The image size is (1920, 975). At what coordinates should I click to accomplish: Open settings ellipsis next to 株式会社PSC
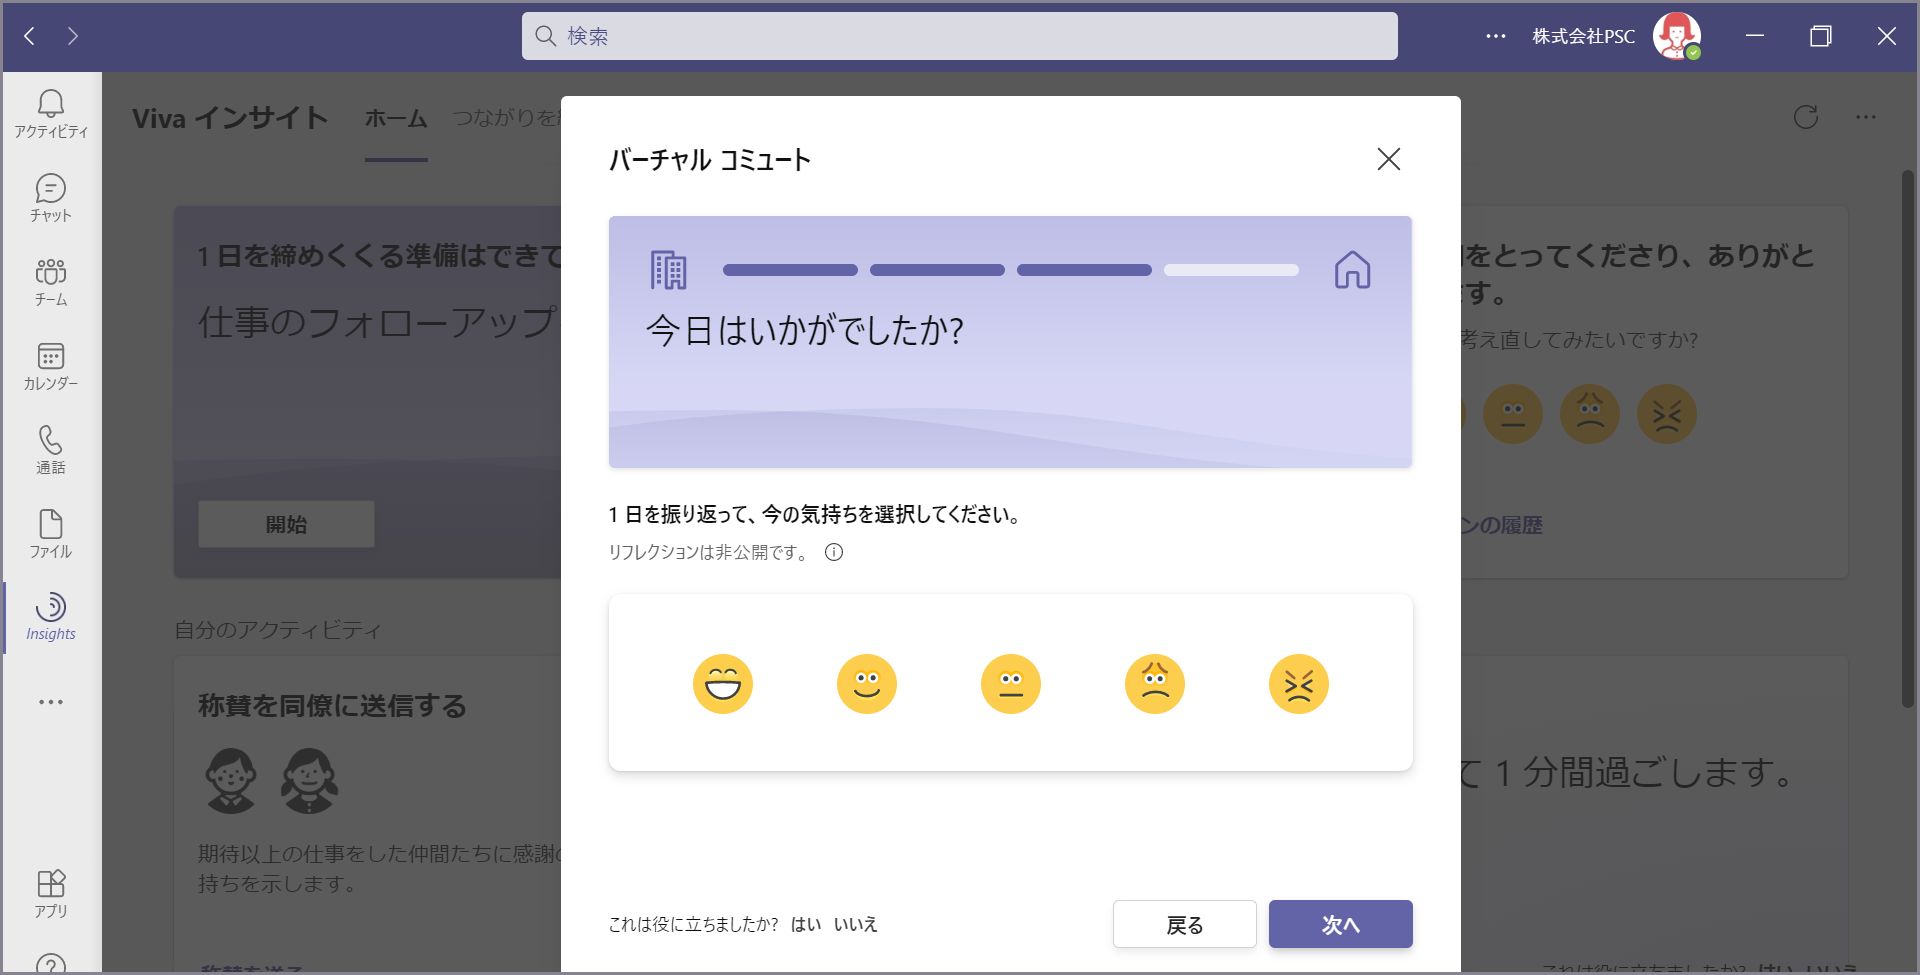pyautogui.click(x=1496, y=36)
